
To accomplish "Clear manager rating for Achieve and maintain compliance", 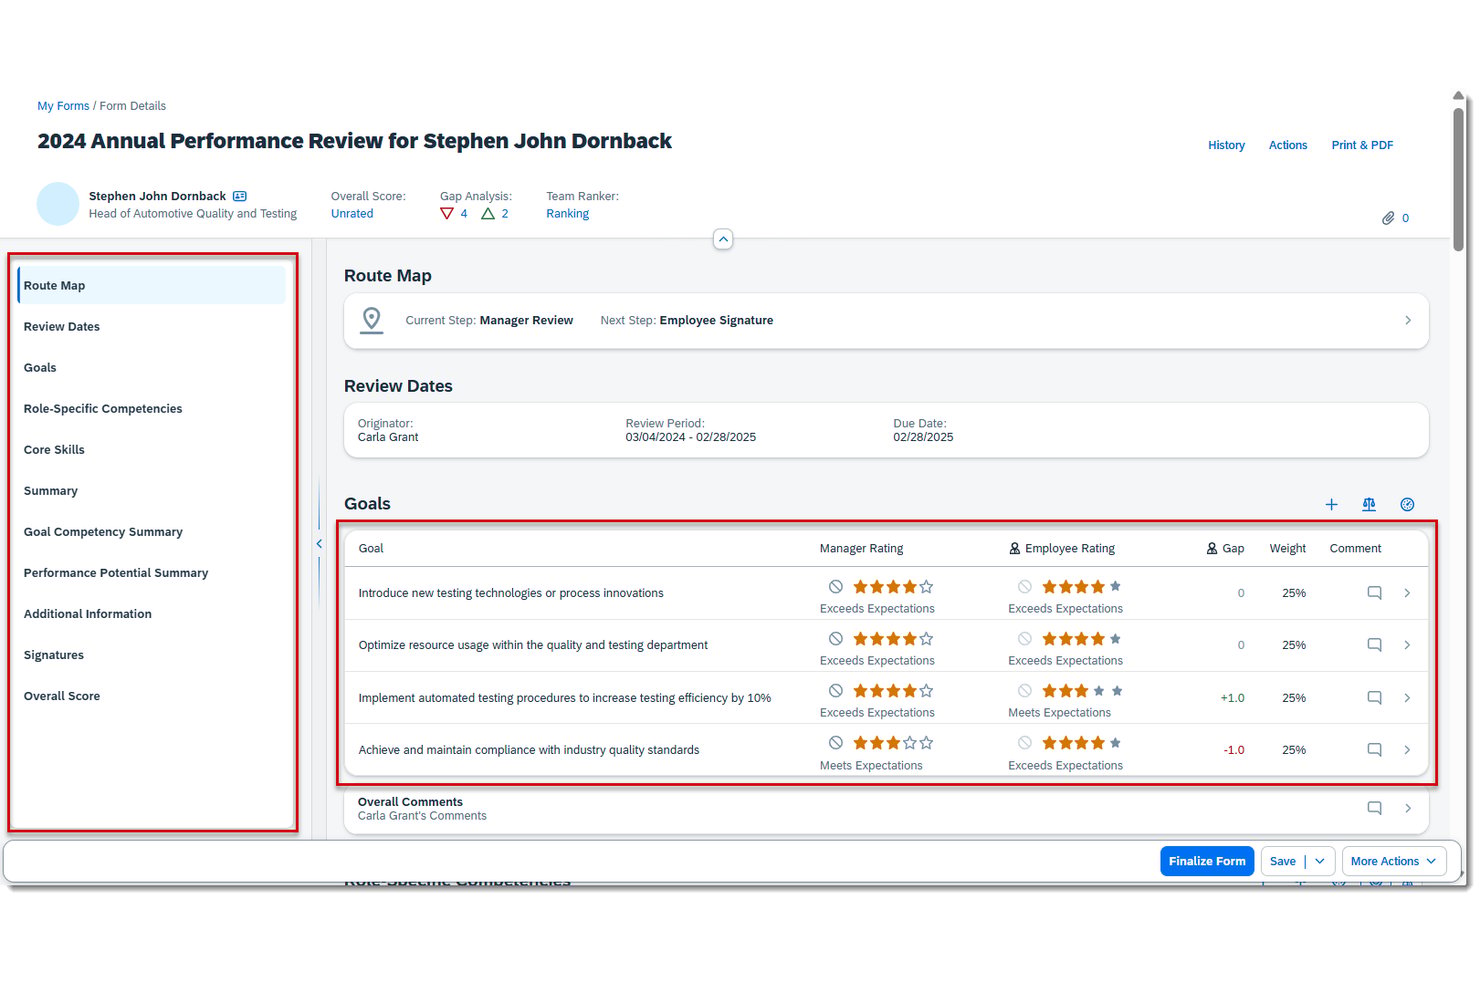I will [x=835, y=743].
